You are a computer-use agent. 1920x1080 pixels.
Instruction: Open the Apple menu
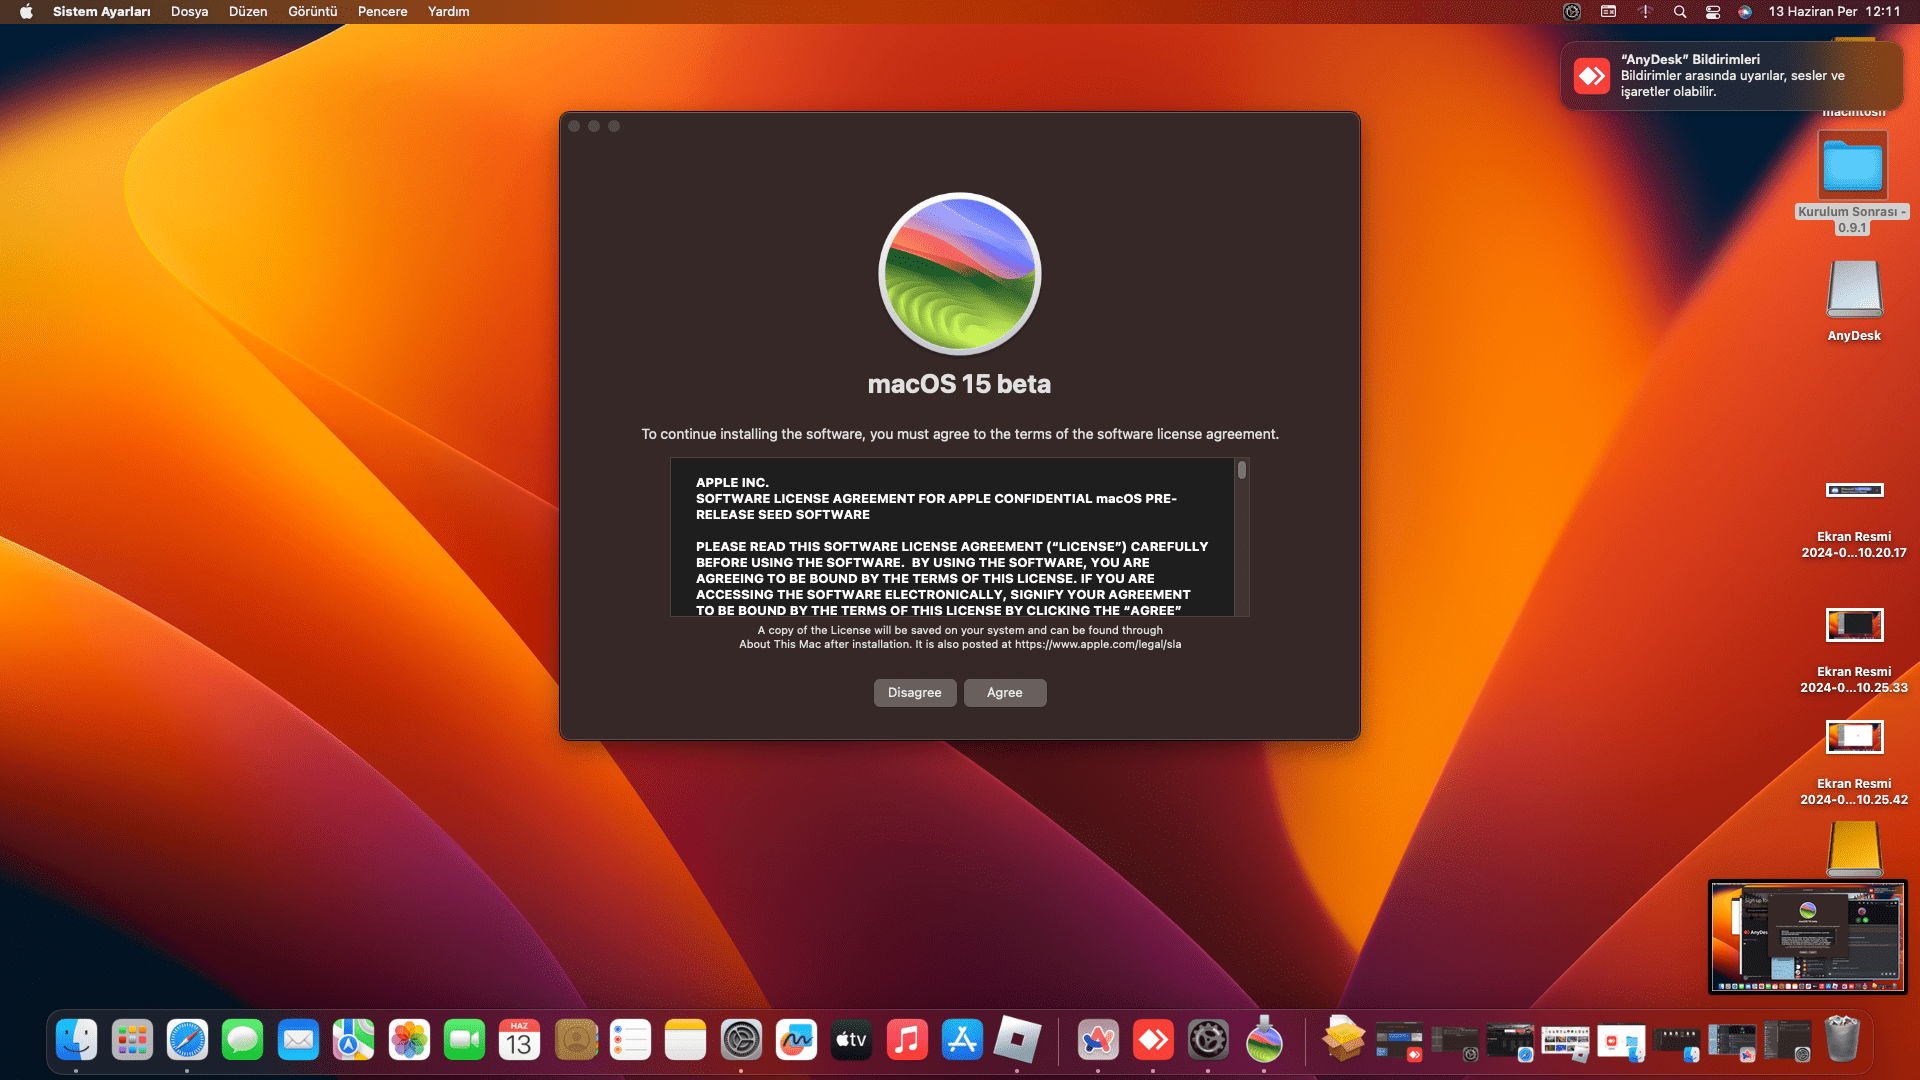click(x=26, y=12)
